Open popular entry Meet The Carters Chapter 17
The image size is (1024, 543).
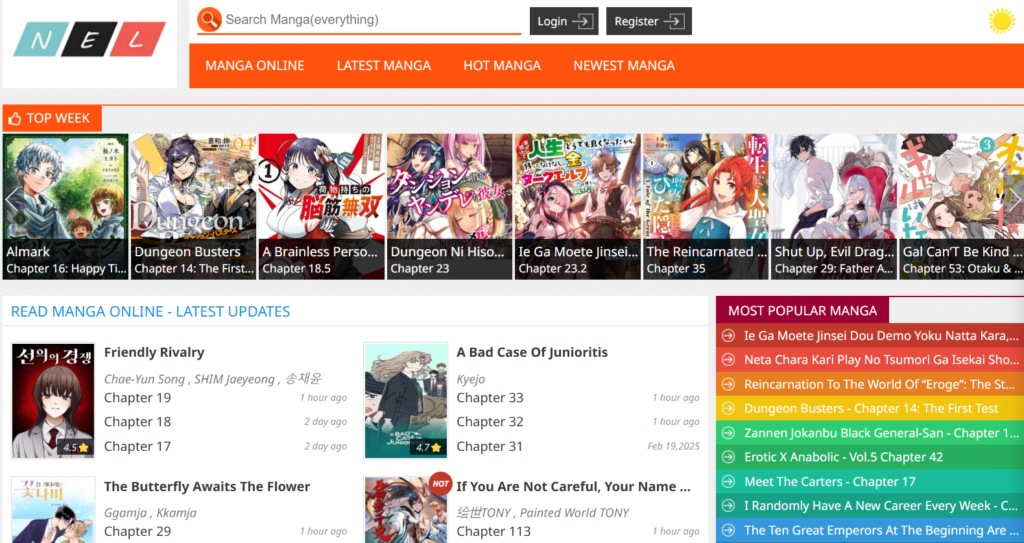pyautogui.click(x=830, y=482)
